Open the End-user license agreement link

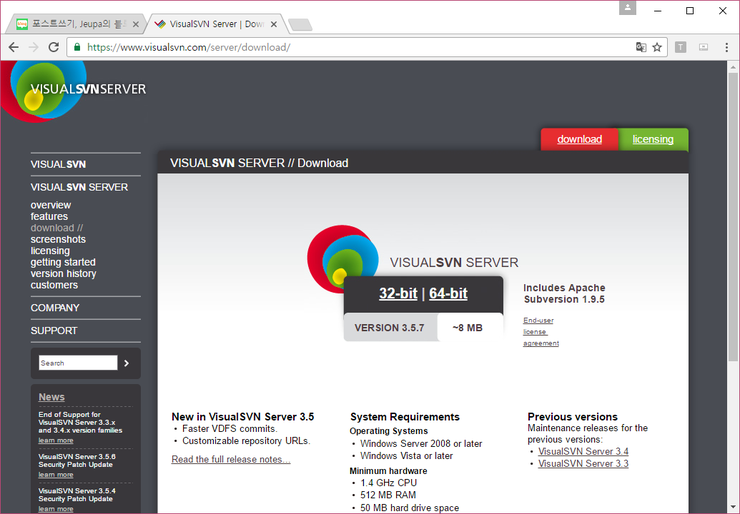point(541,332)
